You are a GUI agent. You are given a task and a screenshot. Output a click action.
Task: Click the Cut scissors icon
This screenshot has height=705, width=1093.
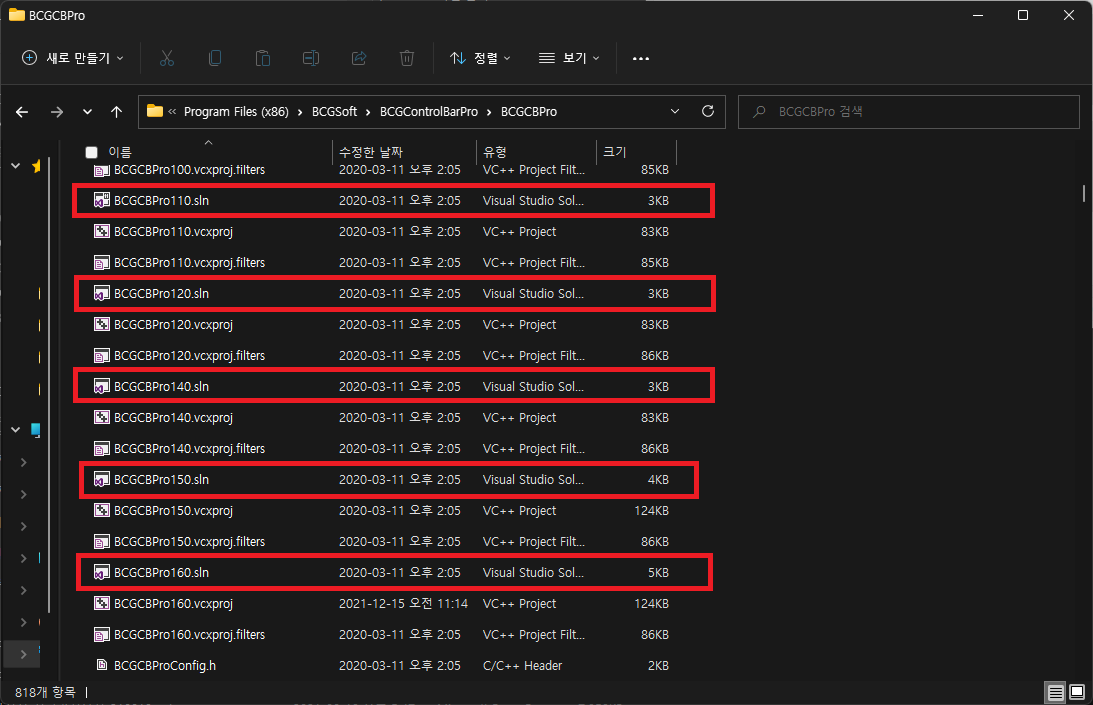coord(167,59)
